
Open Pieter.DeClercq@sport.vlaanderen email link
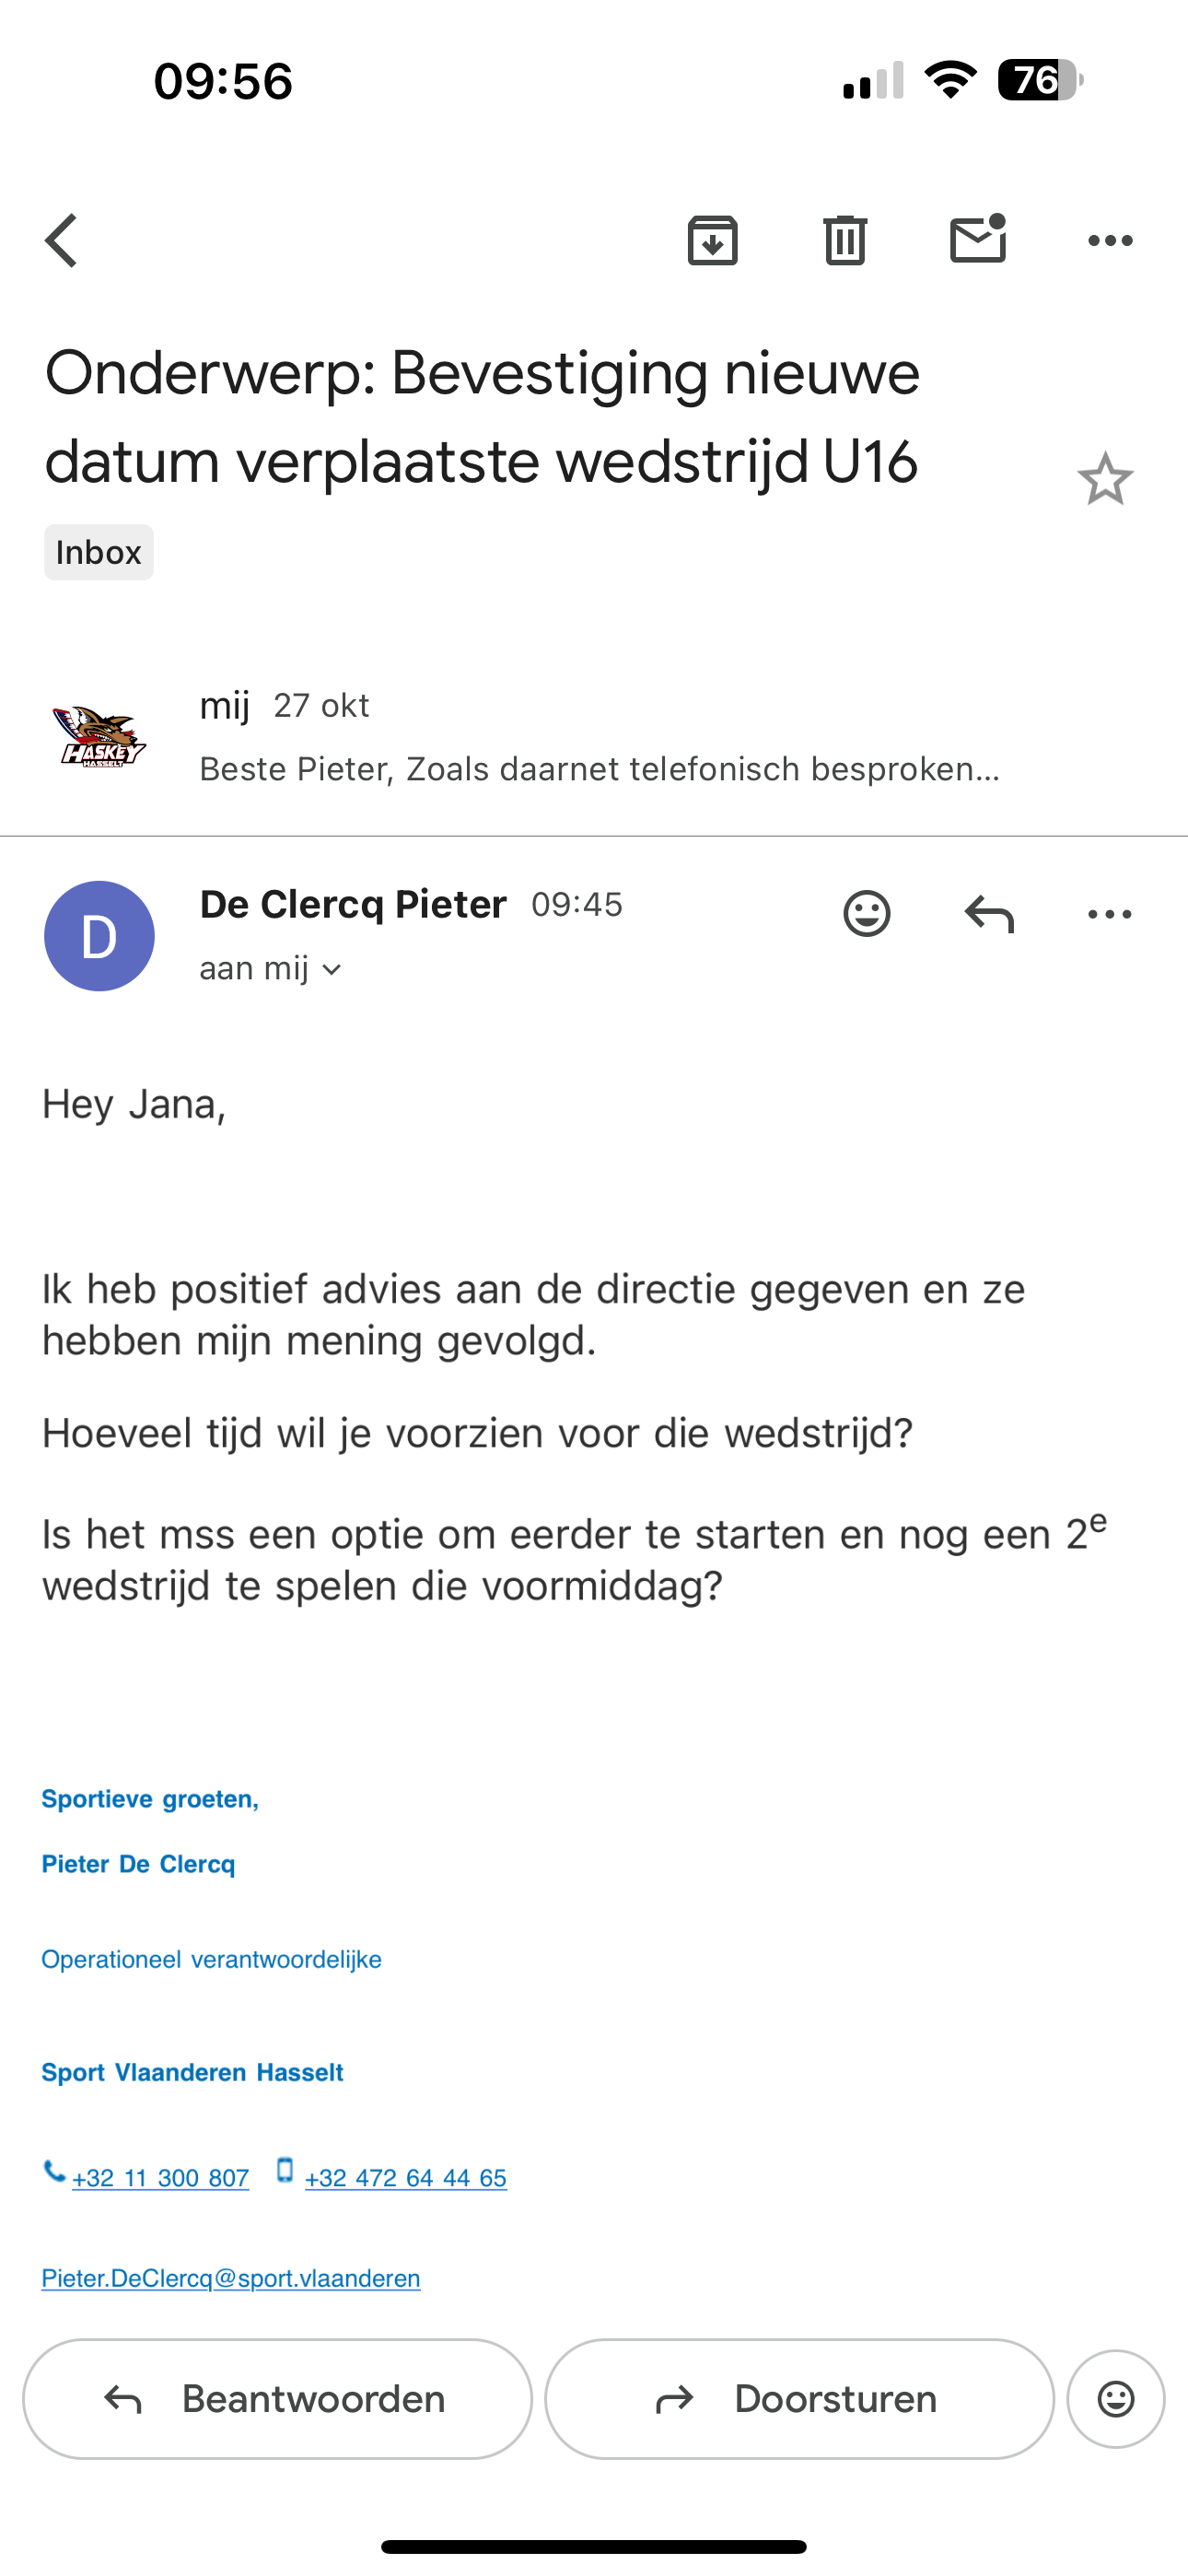tap(230, 2278)
